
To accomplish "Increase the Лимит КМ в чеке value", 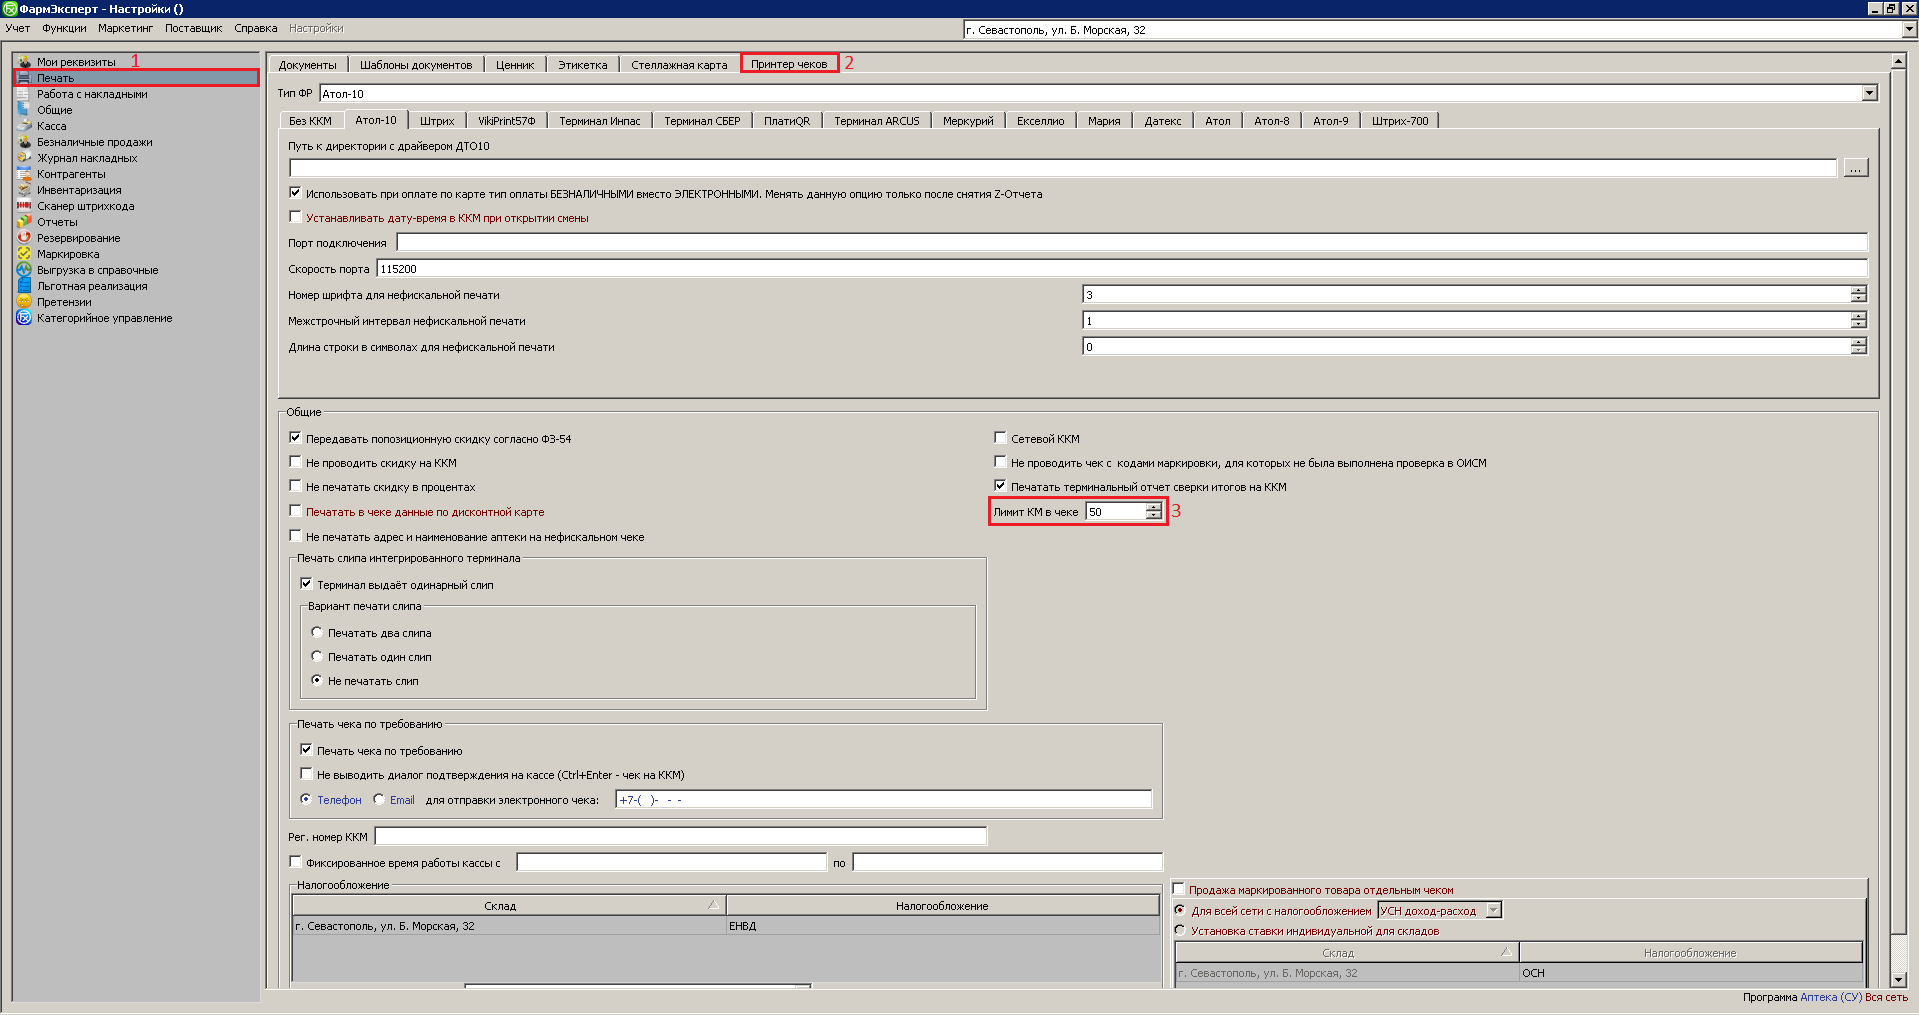I will 1154,507.
